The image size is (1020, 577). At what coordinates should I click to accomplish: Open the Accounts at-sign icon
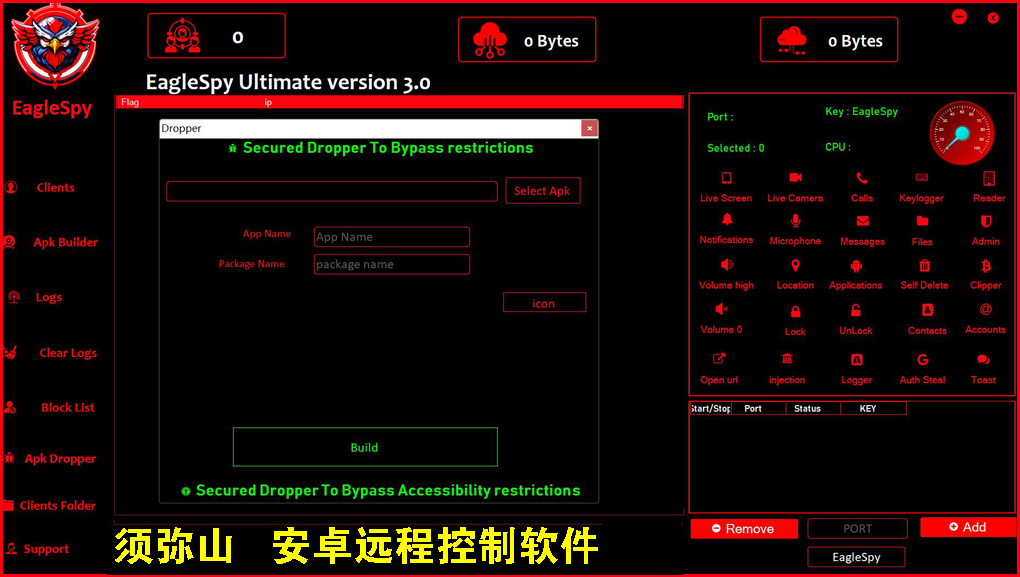pyautogui.click(x=986, y=309)
